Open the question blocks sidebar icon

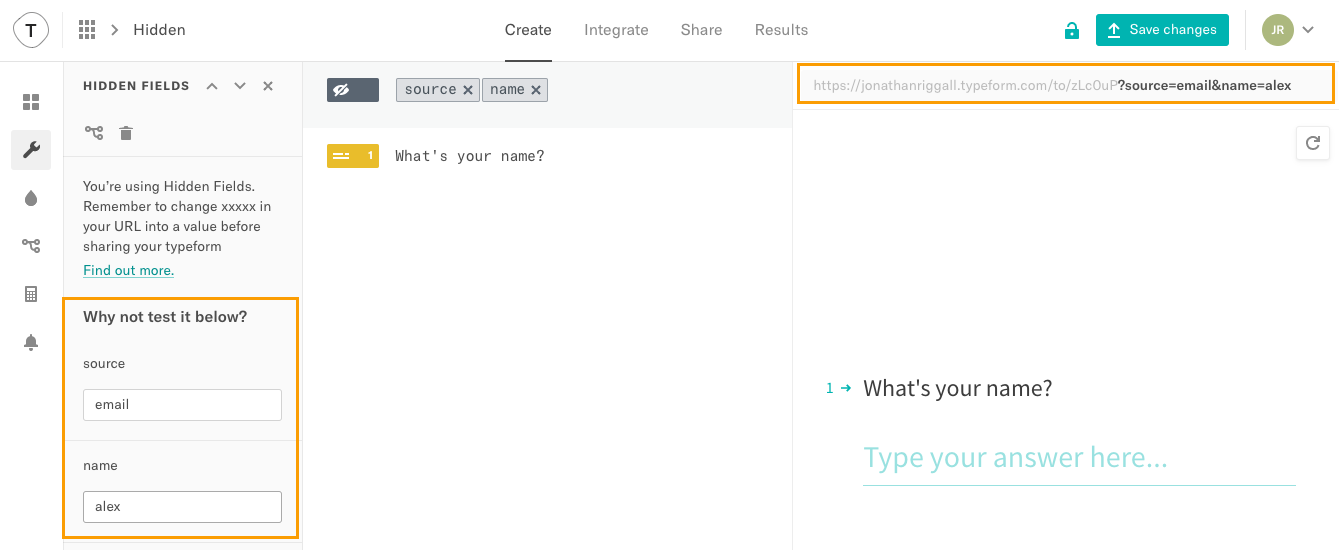pos(31,102)
